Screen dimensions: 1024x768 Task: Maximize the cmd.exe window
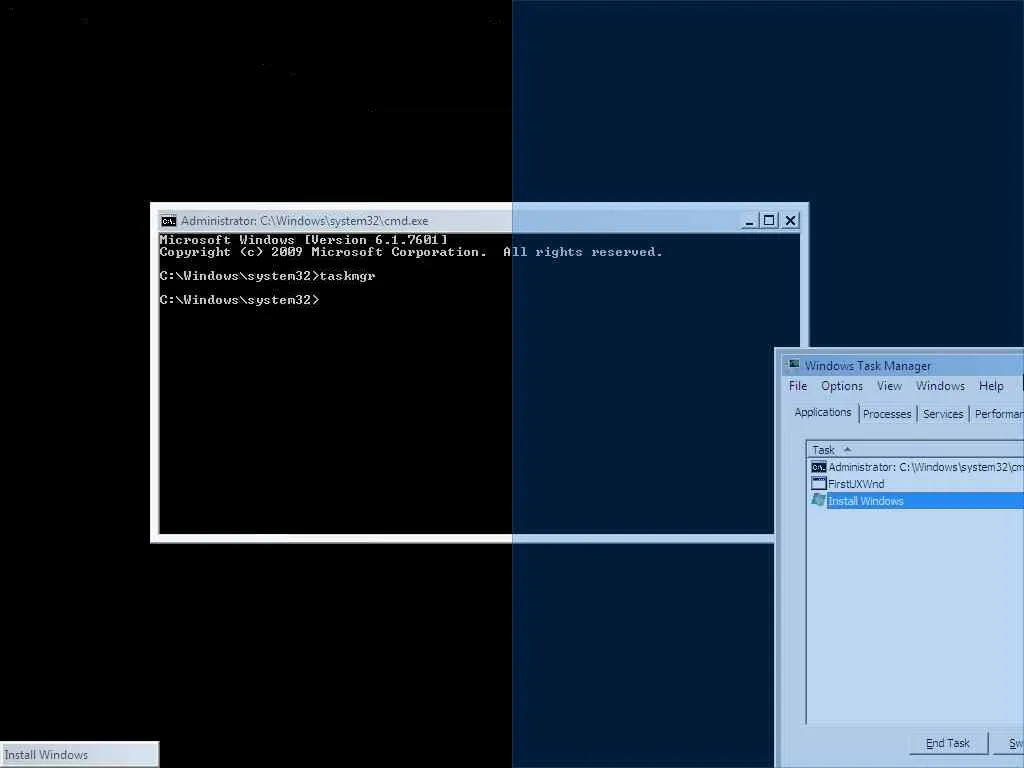click(769, 221)
